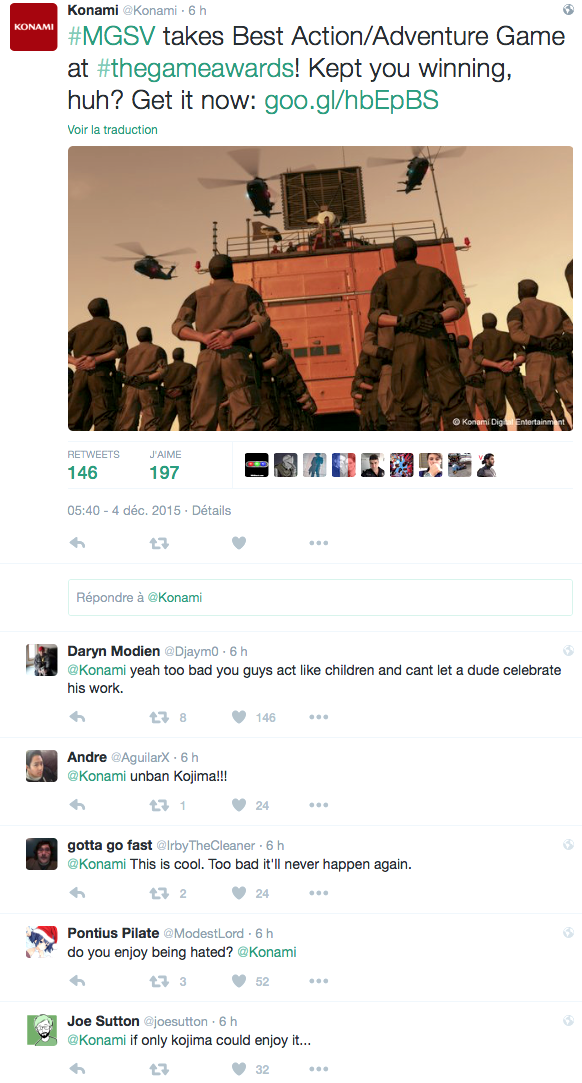Open the MGSV soldiers image
The image size is (582, 1083).
point(320,289)
